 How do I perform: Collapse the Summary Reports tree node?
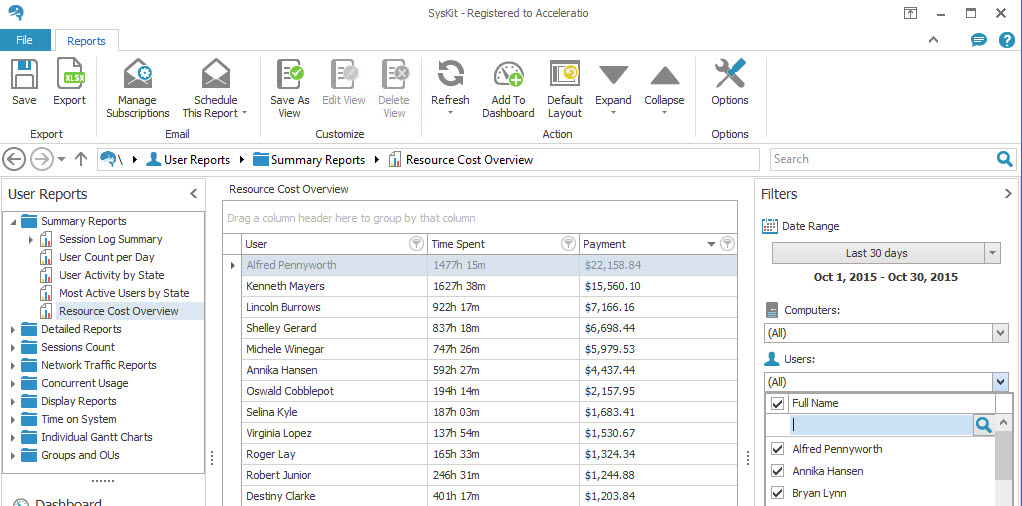coord(13,222)
